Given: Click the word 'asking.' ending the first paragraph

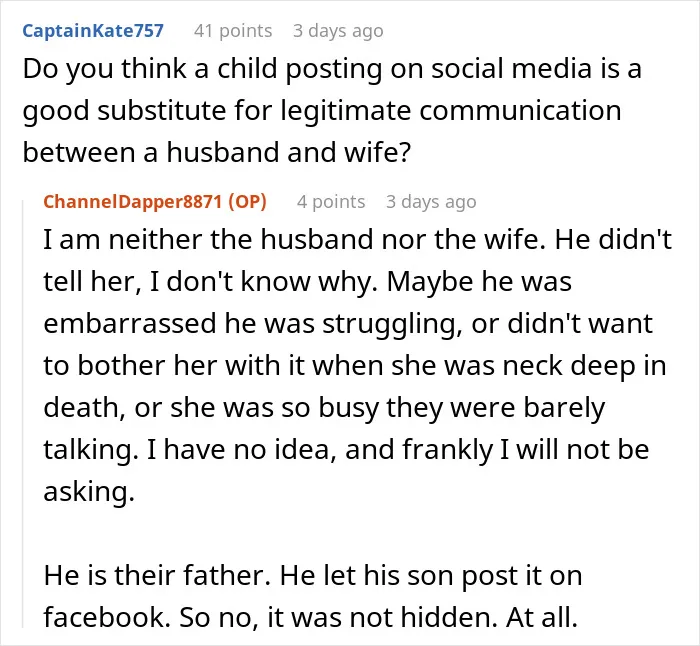Looking at the screenshot, I should point(89,492).
